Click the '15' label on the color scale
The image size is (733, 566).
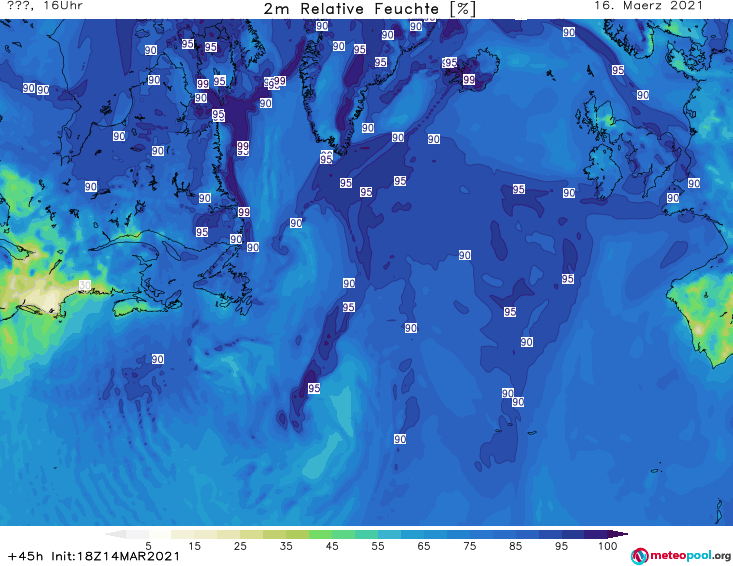(x=194, y=545)
